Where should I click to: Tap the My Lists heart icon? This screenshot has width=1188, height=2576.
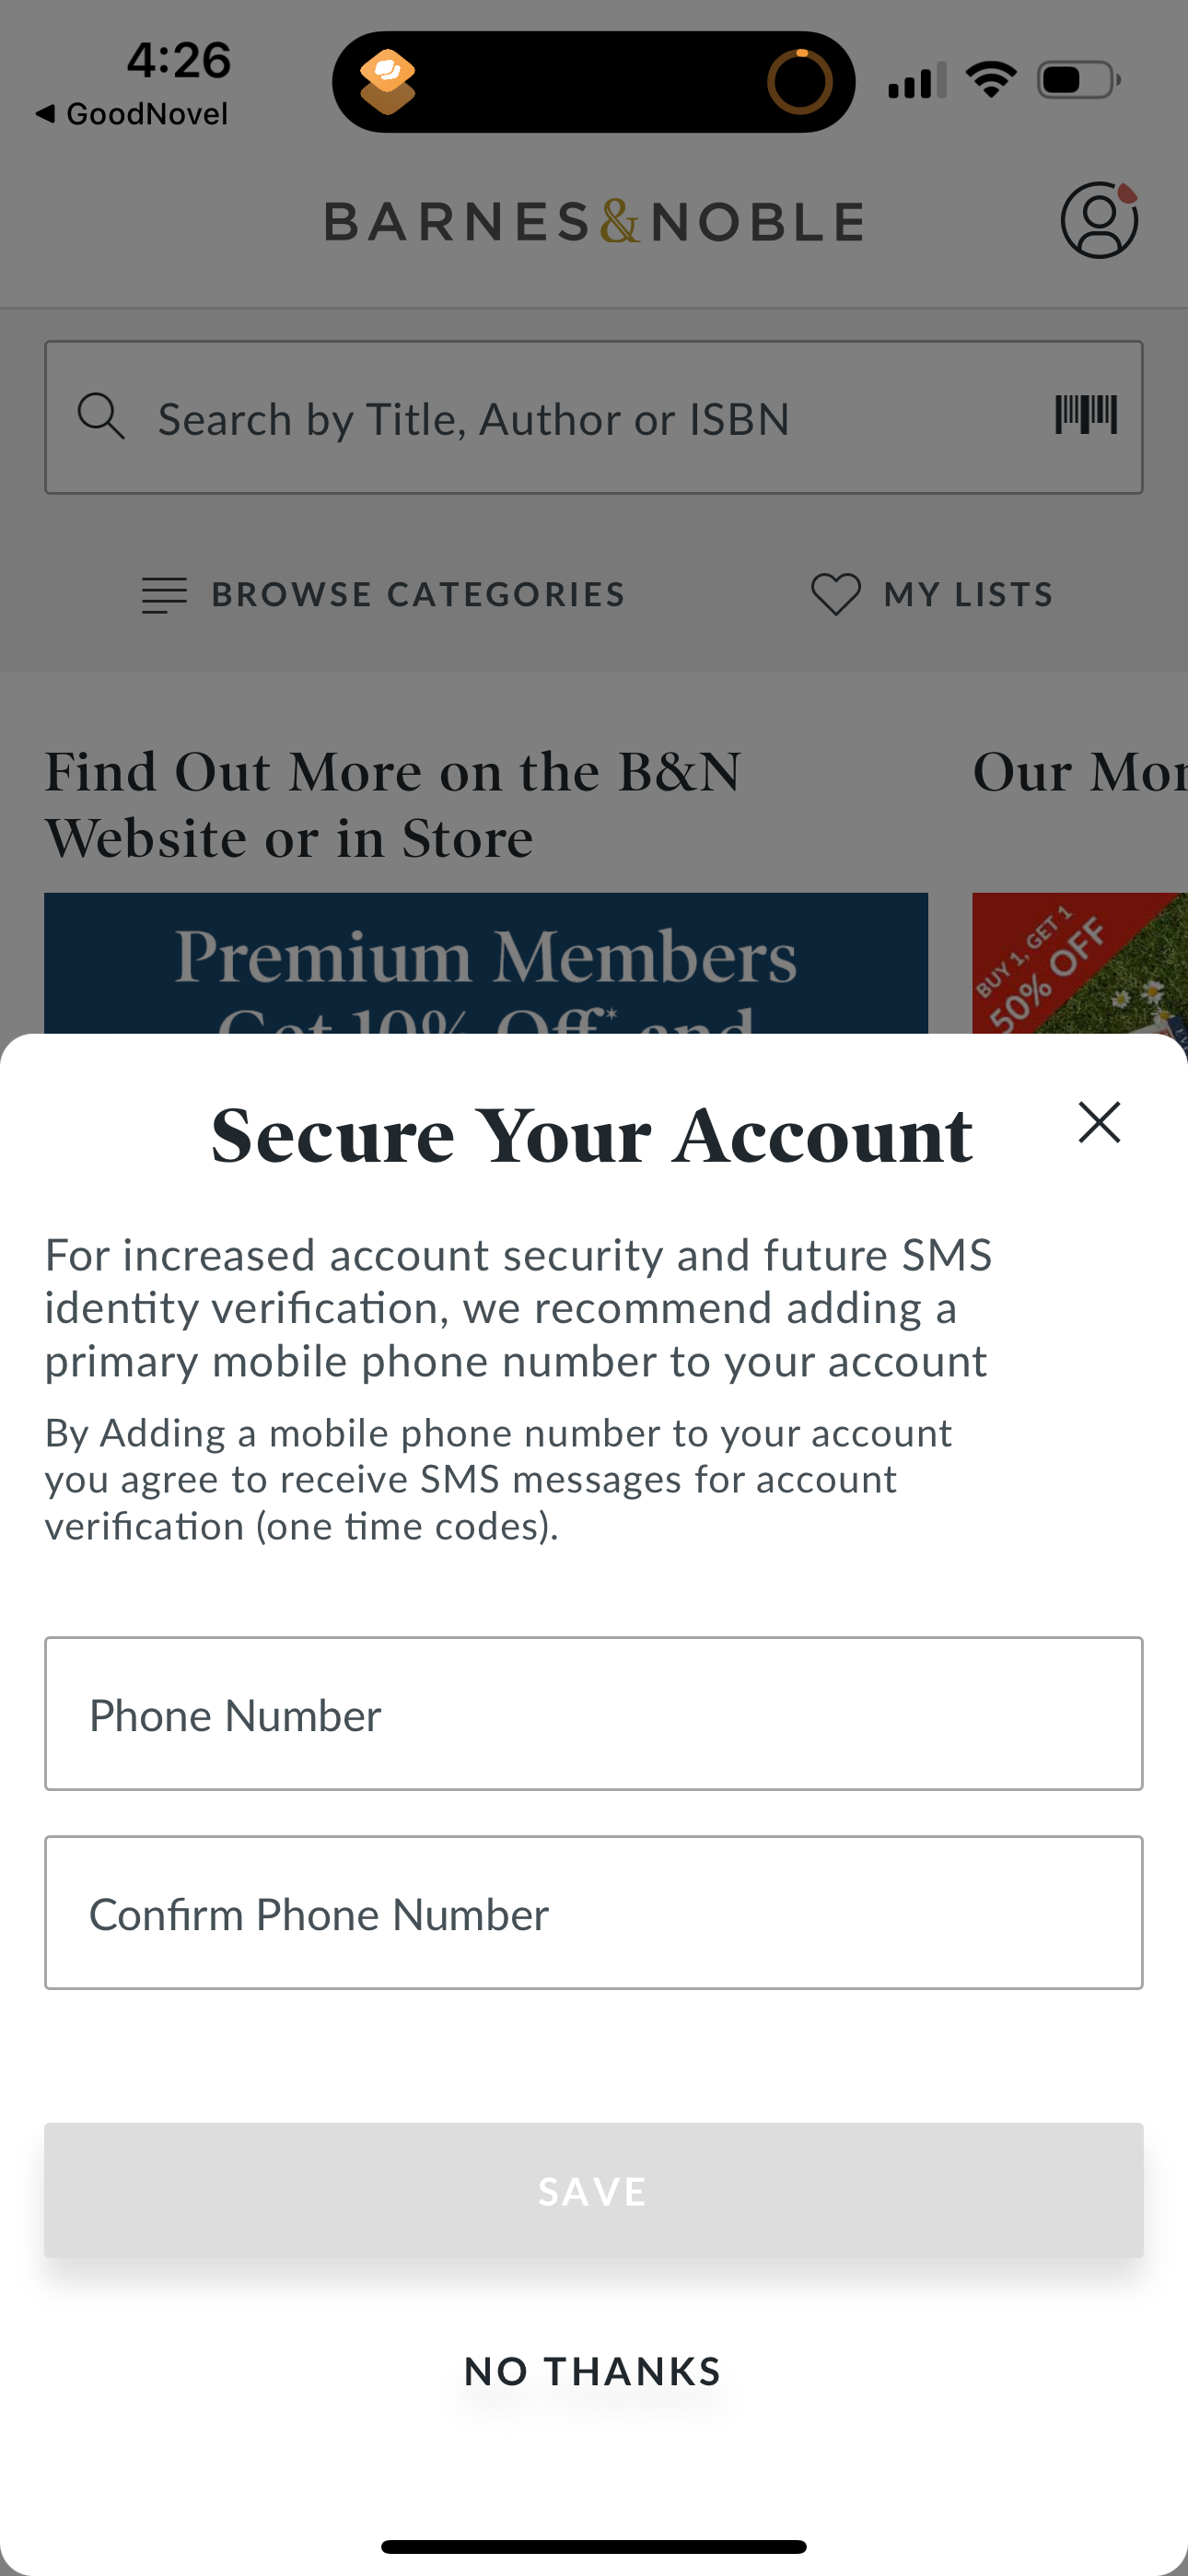coord(835,595)
